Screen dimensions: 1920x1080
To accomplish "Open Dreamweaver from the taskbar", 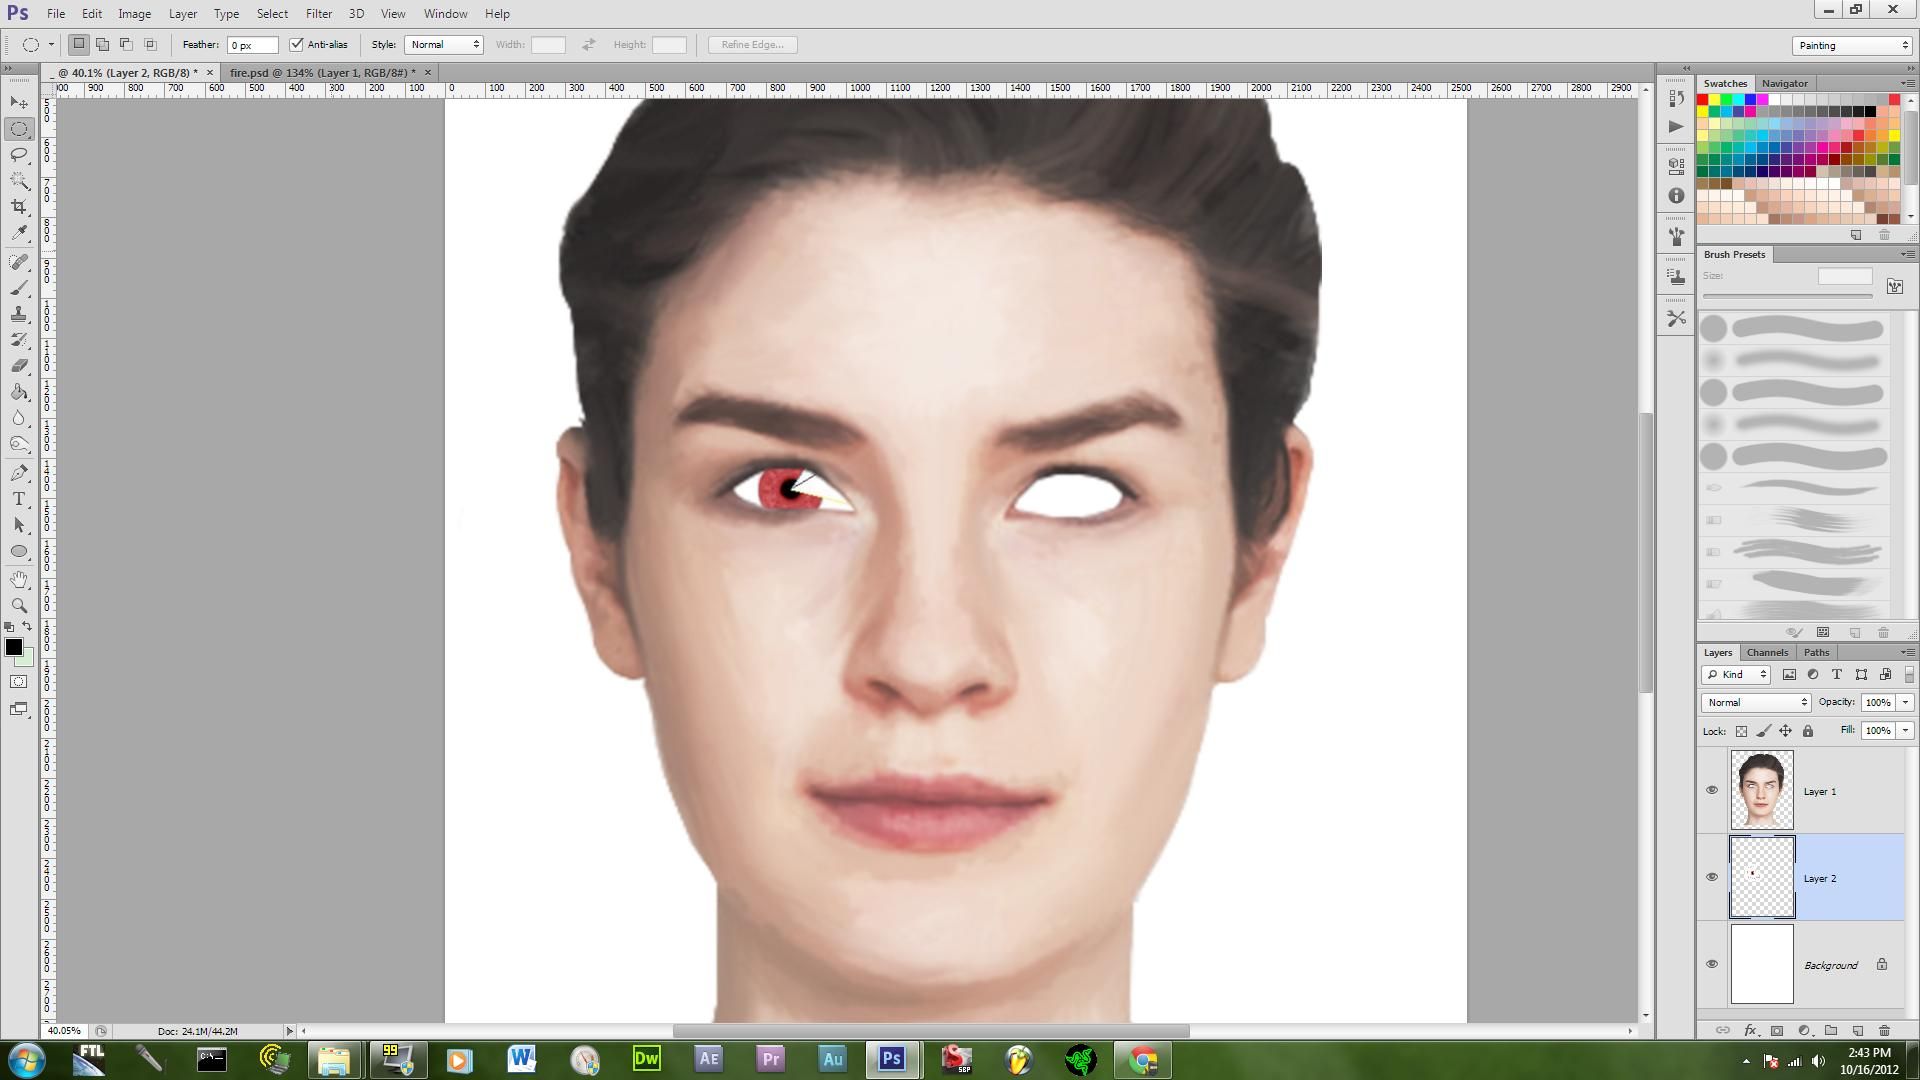I will coord(646,1059).
